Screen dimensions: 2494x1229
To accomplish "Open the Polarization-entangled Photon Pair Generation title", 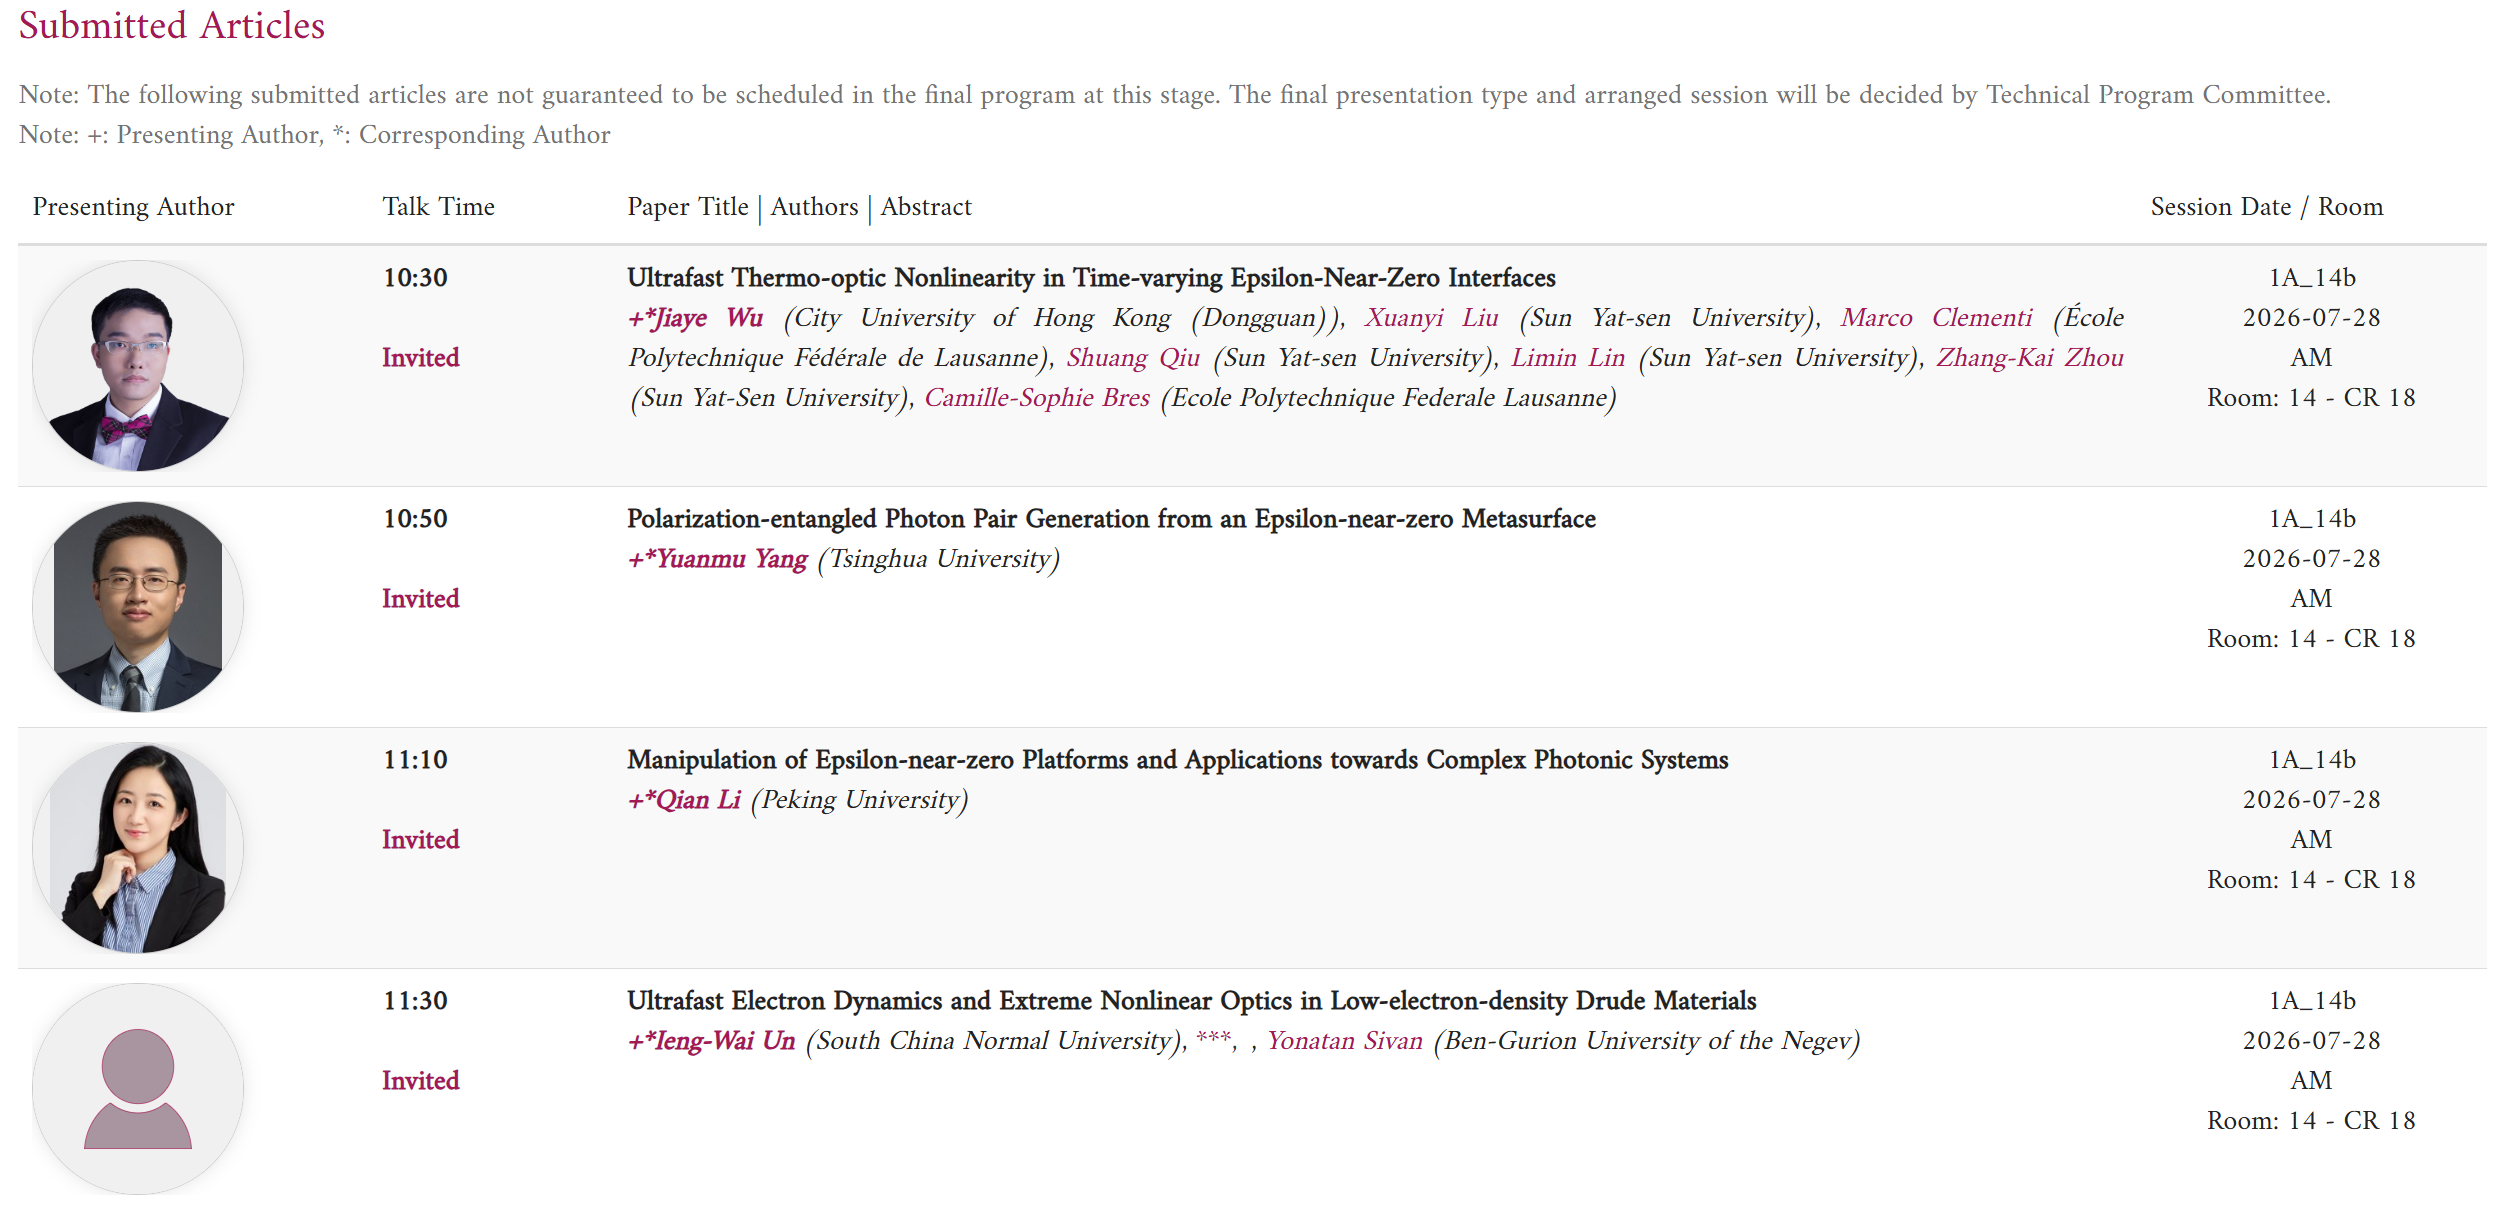I will 1111,519.
